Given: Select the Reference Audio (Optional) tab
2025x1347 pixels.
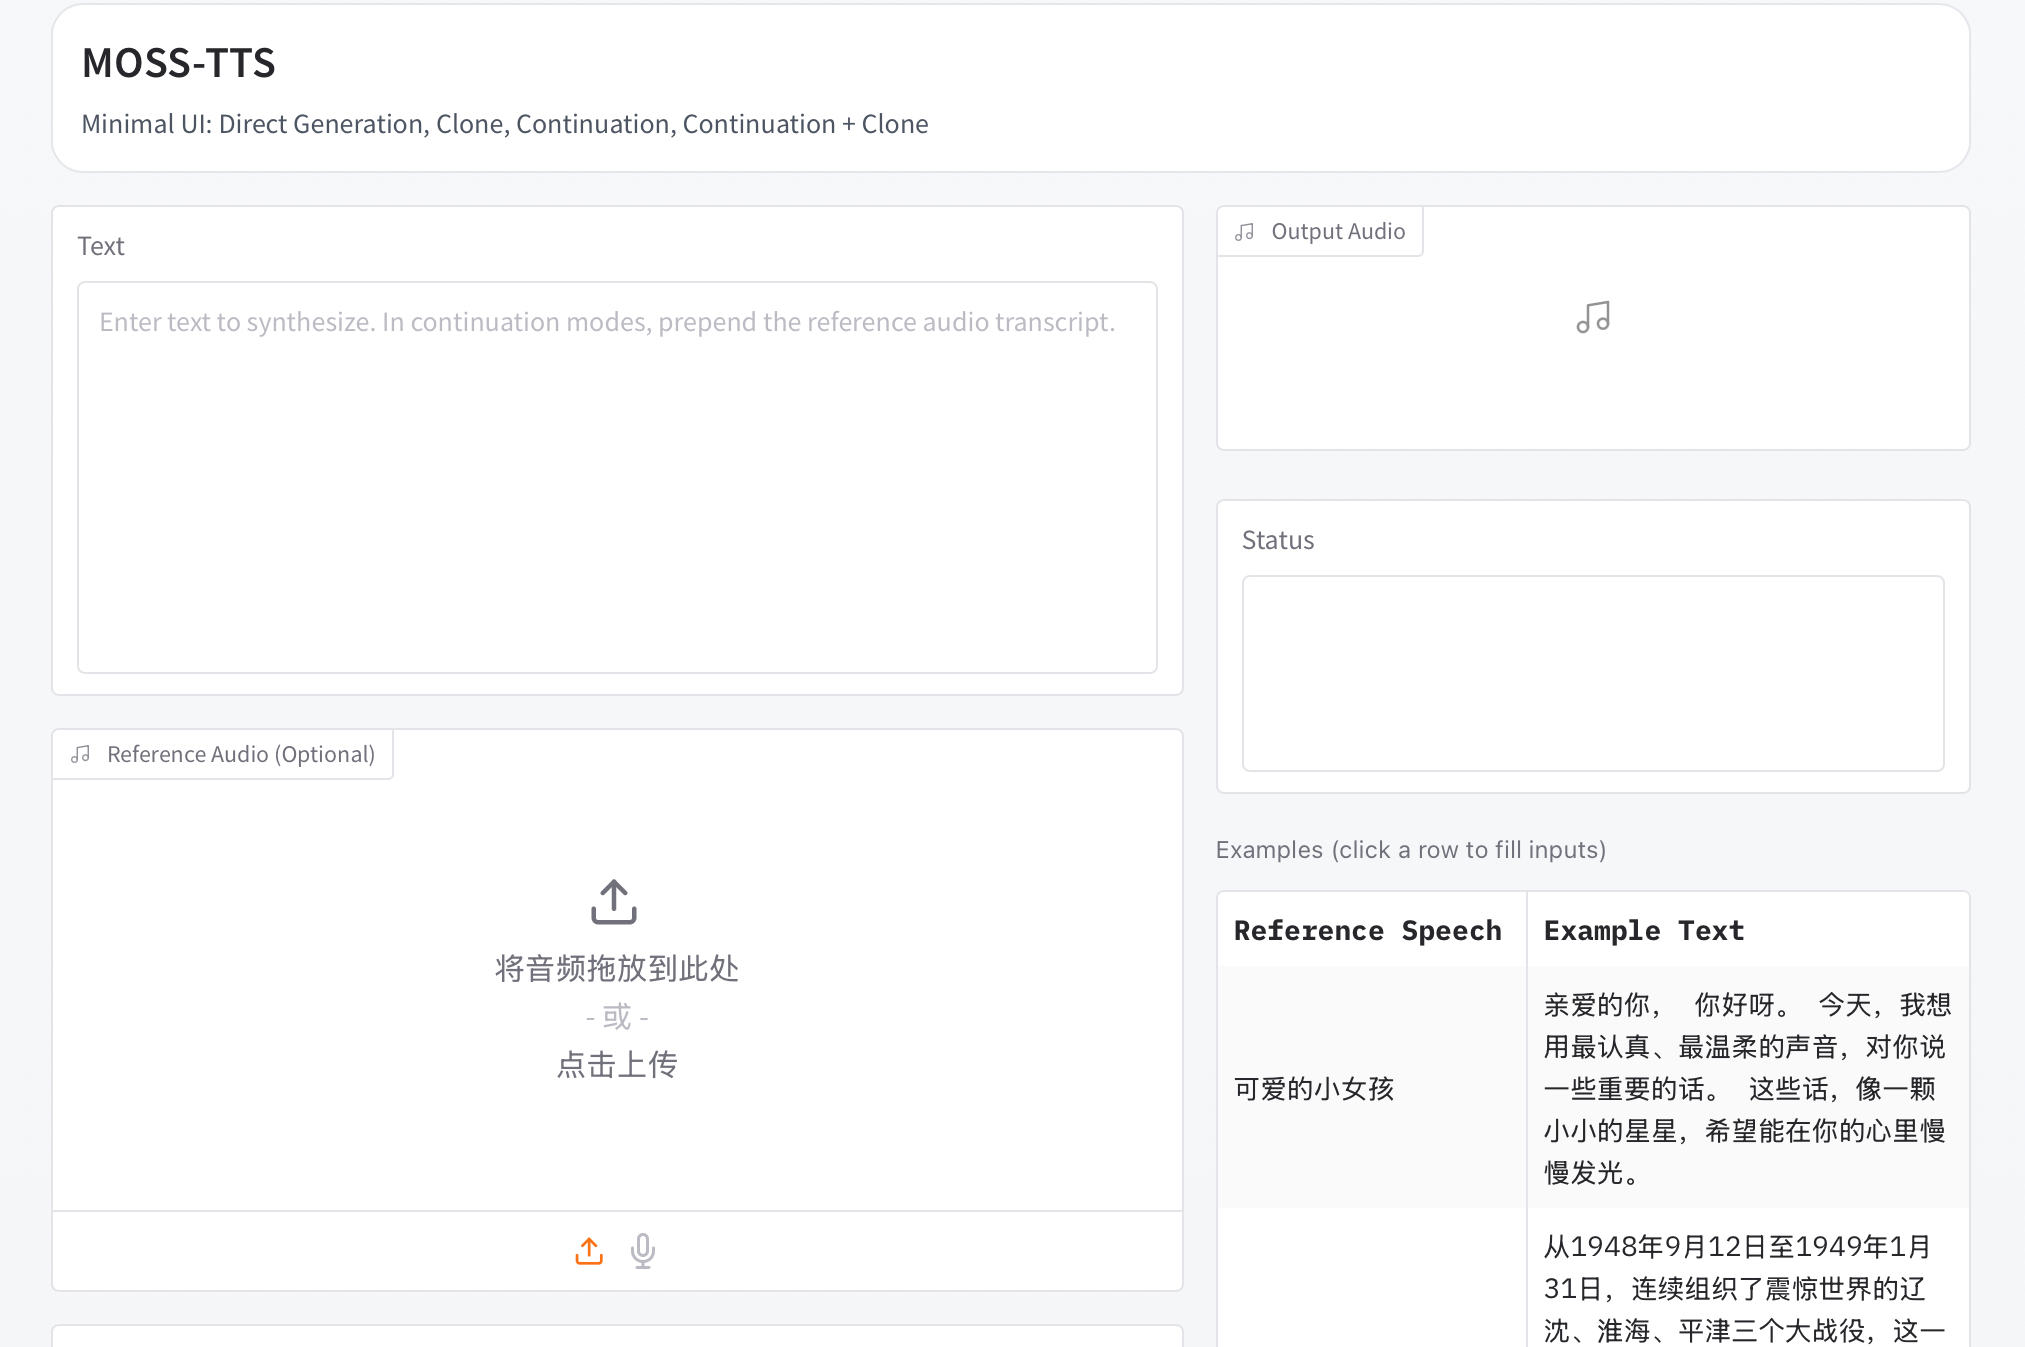Looking at the screenshot, I should (x=222, y=753).
